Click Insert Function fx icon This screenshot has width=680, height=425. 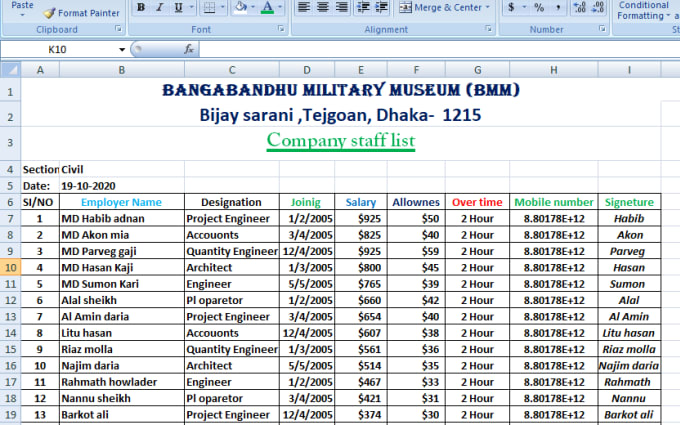point(189,49)
